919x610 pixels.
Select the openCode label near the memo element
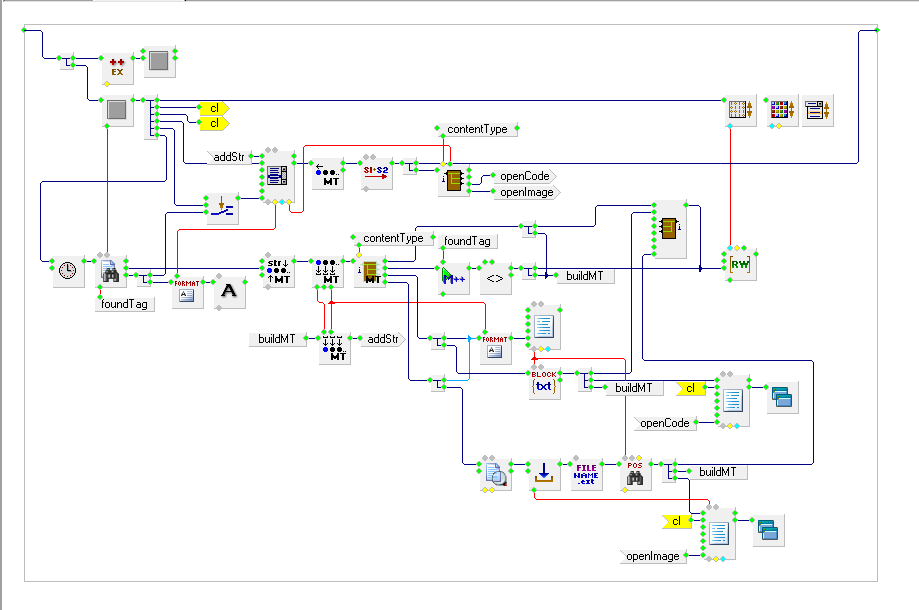click(x=665, y=423)
